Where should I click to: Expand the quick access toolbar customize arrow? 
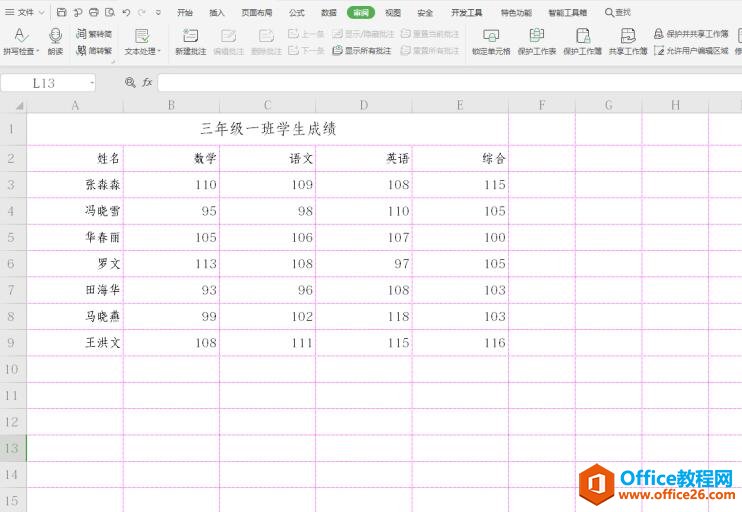(159, 13)
